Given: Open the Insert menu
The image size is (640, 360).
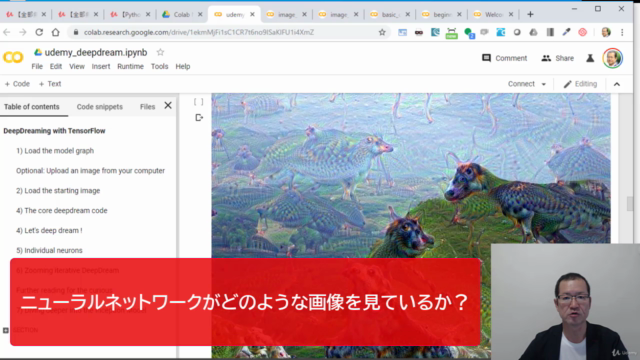Looking at the screenshot, I should [x=101, y=67].
